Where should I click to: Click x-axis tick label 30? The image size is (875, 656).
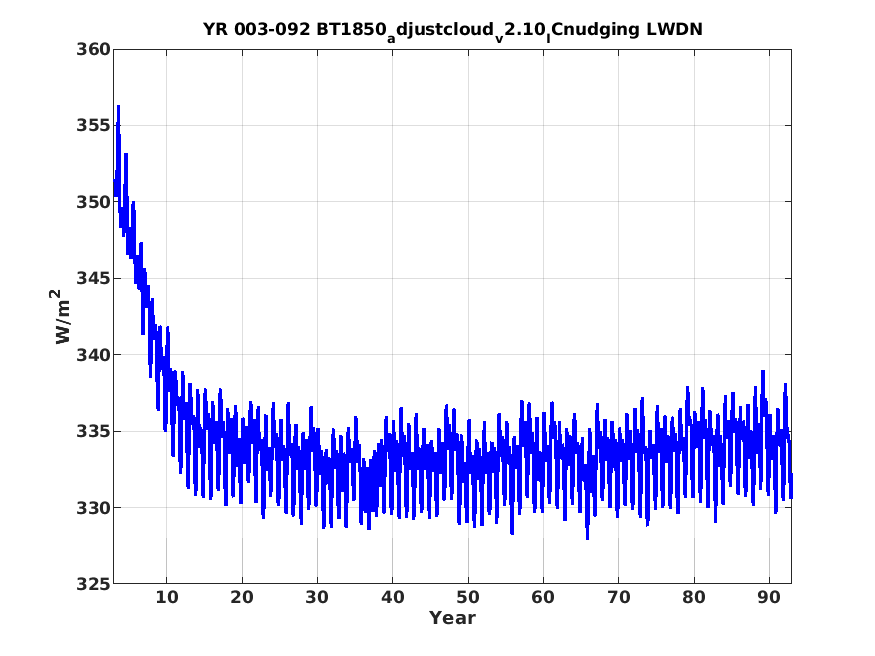click(x=318, y=597)
